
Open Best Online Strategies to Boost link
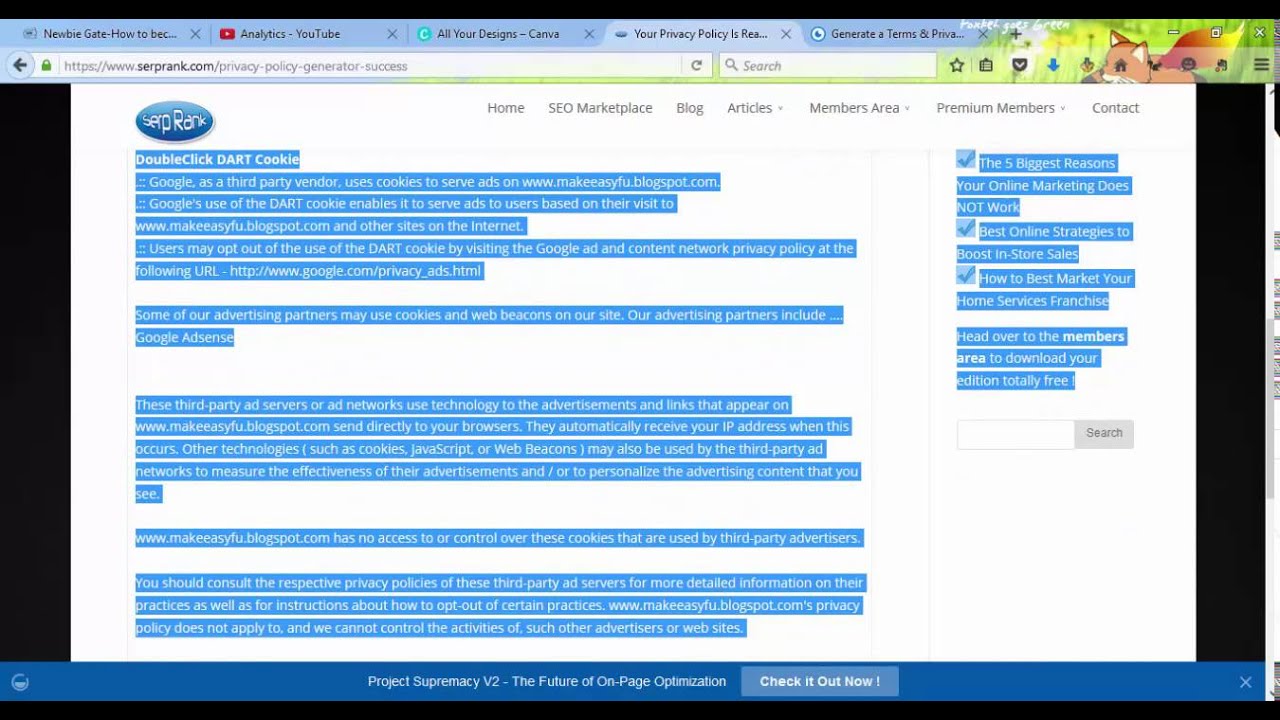pos(1043,243)
